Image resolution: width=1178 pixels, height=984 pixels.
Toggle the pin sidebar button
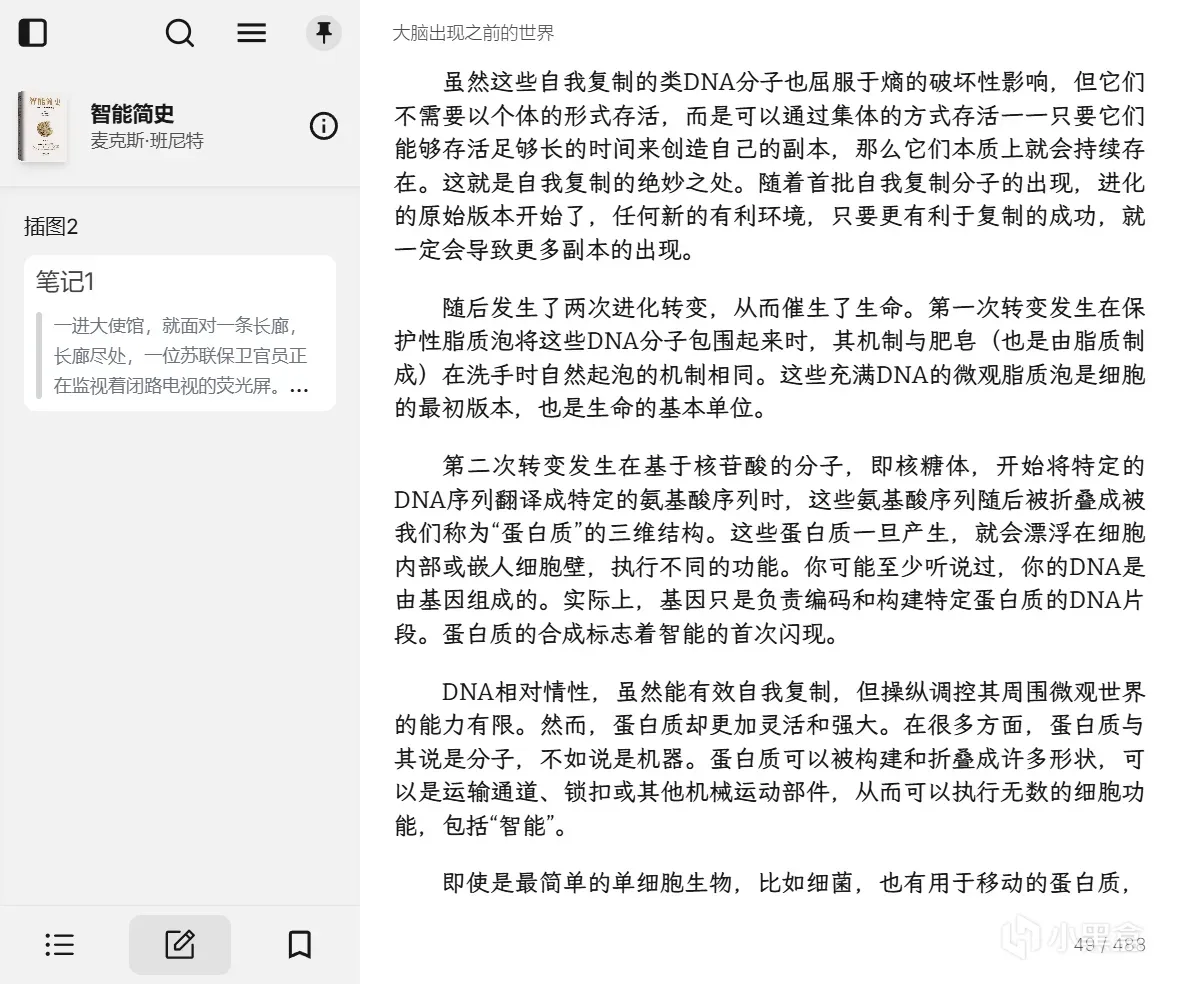tap(324, 33)
